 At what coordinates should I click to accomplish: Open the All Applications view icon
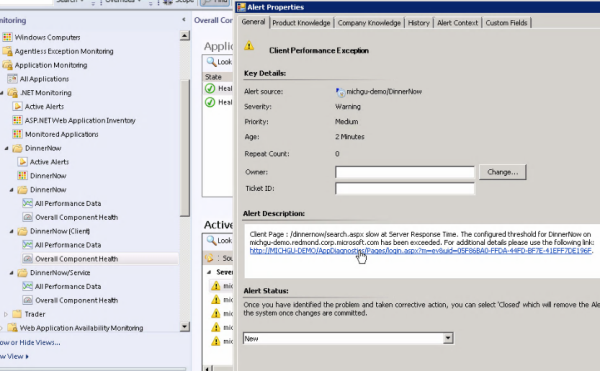pos(13,79)
